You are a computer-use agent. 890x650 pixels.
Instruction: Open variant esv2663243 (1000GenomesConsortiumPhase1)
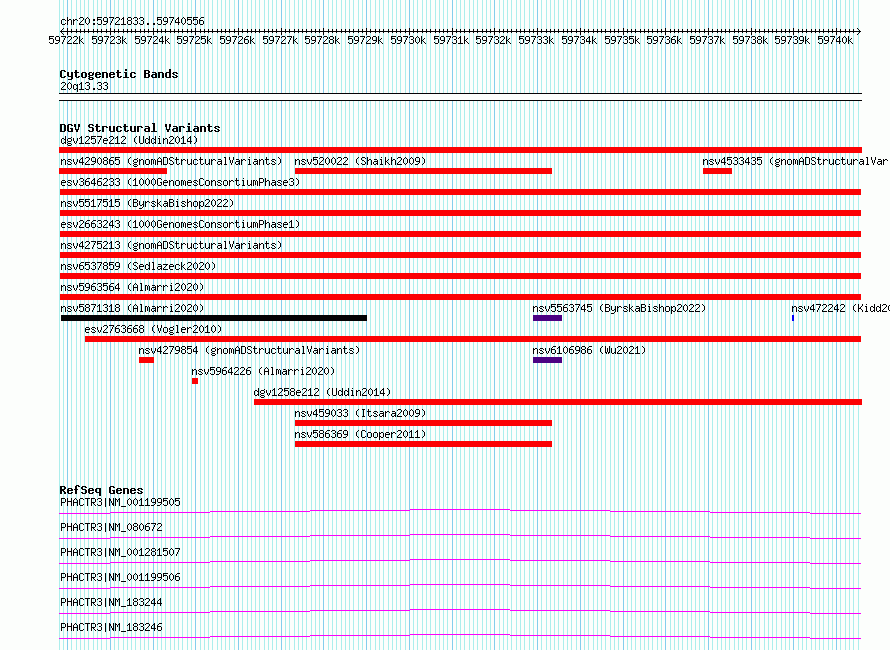point(180,224)
